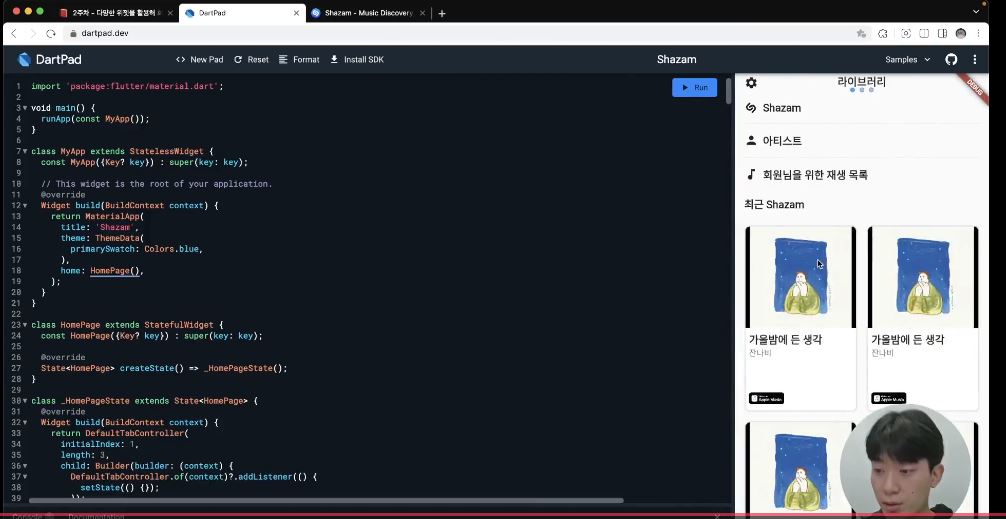1006x519 pixels.
Task: Create a New Pad
Action: tap(200, 60)
